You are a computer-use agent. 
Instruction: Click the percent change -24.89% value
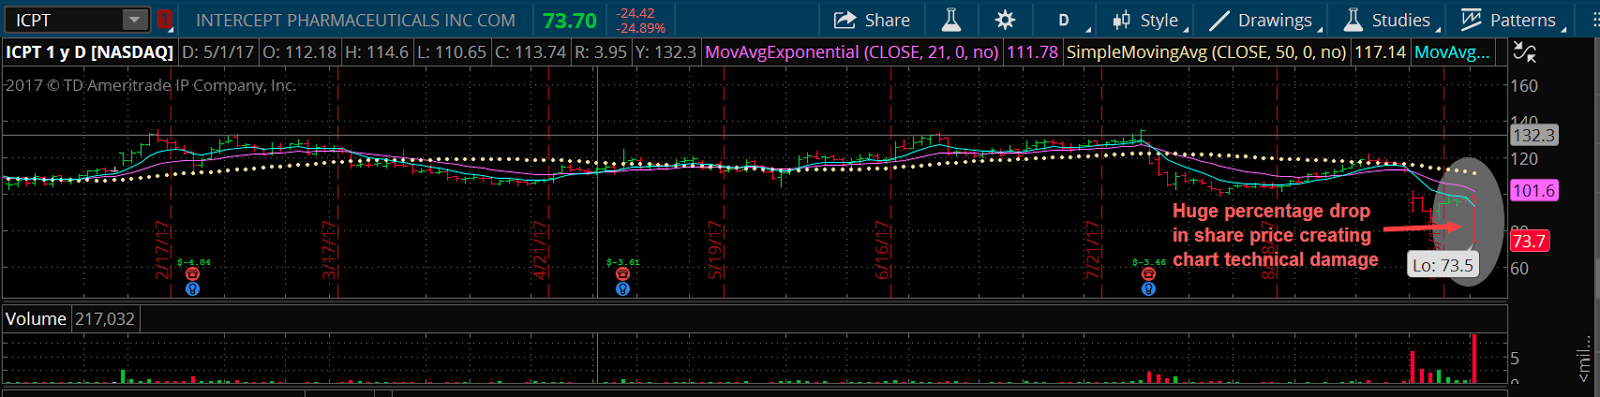pos(641,28)
